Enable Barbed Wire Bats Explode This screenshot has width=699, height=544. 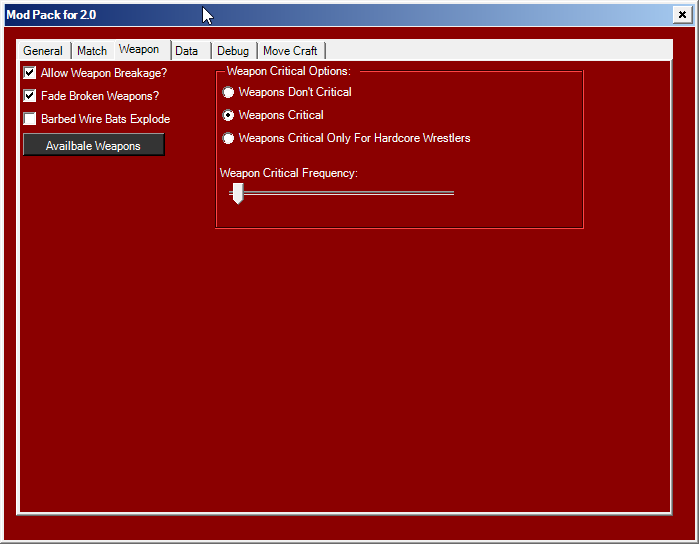(30, 119)
